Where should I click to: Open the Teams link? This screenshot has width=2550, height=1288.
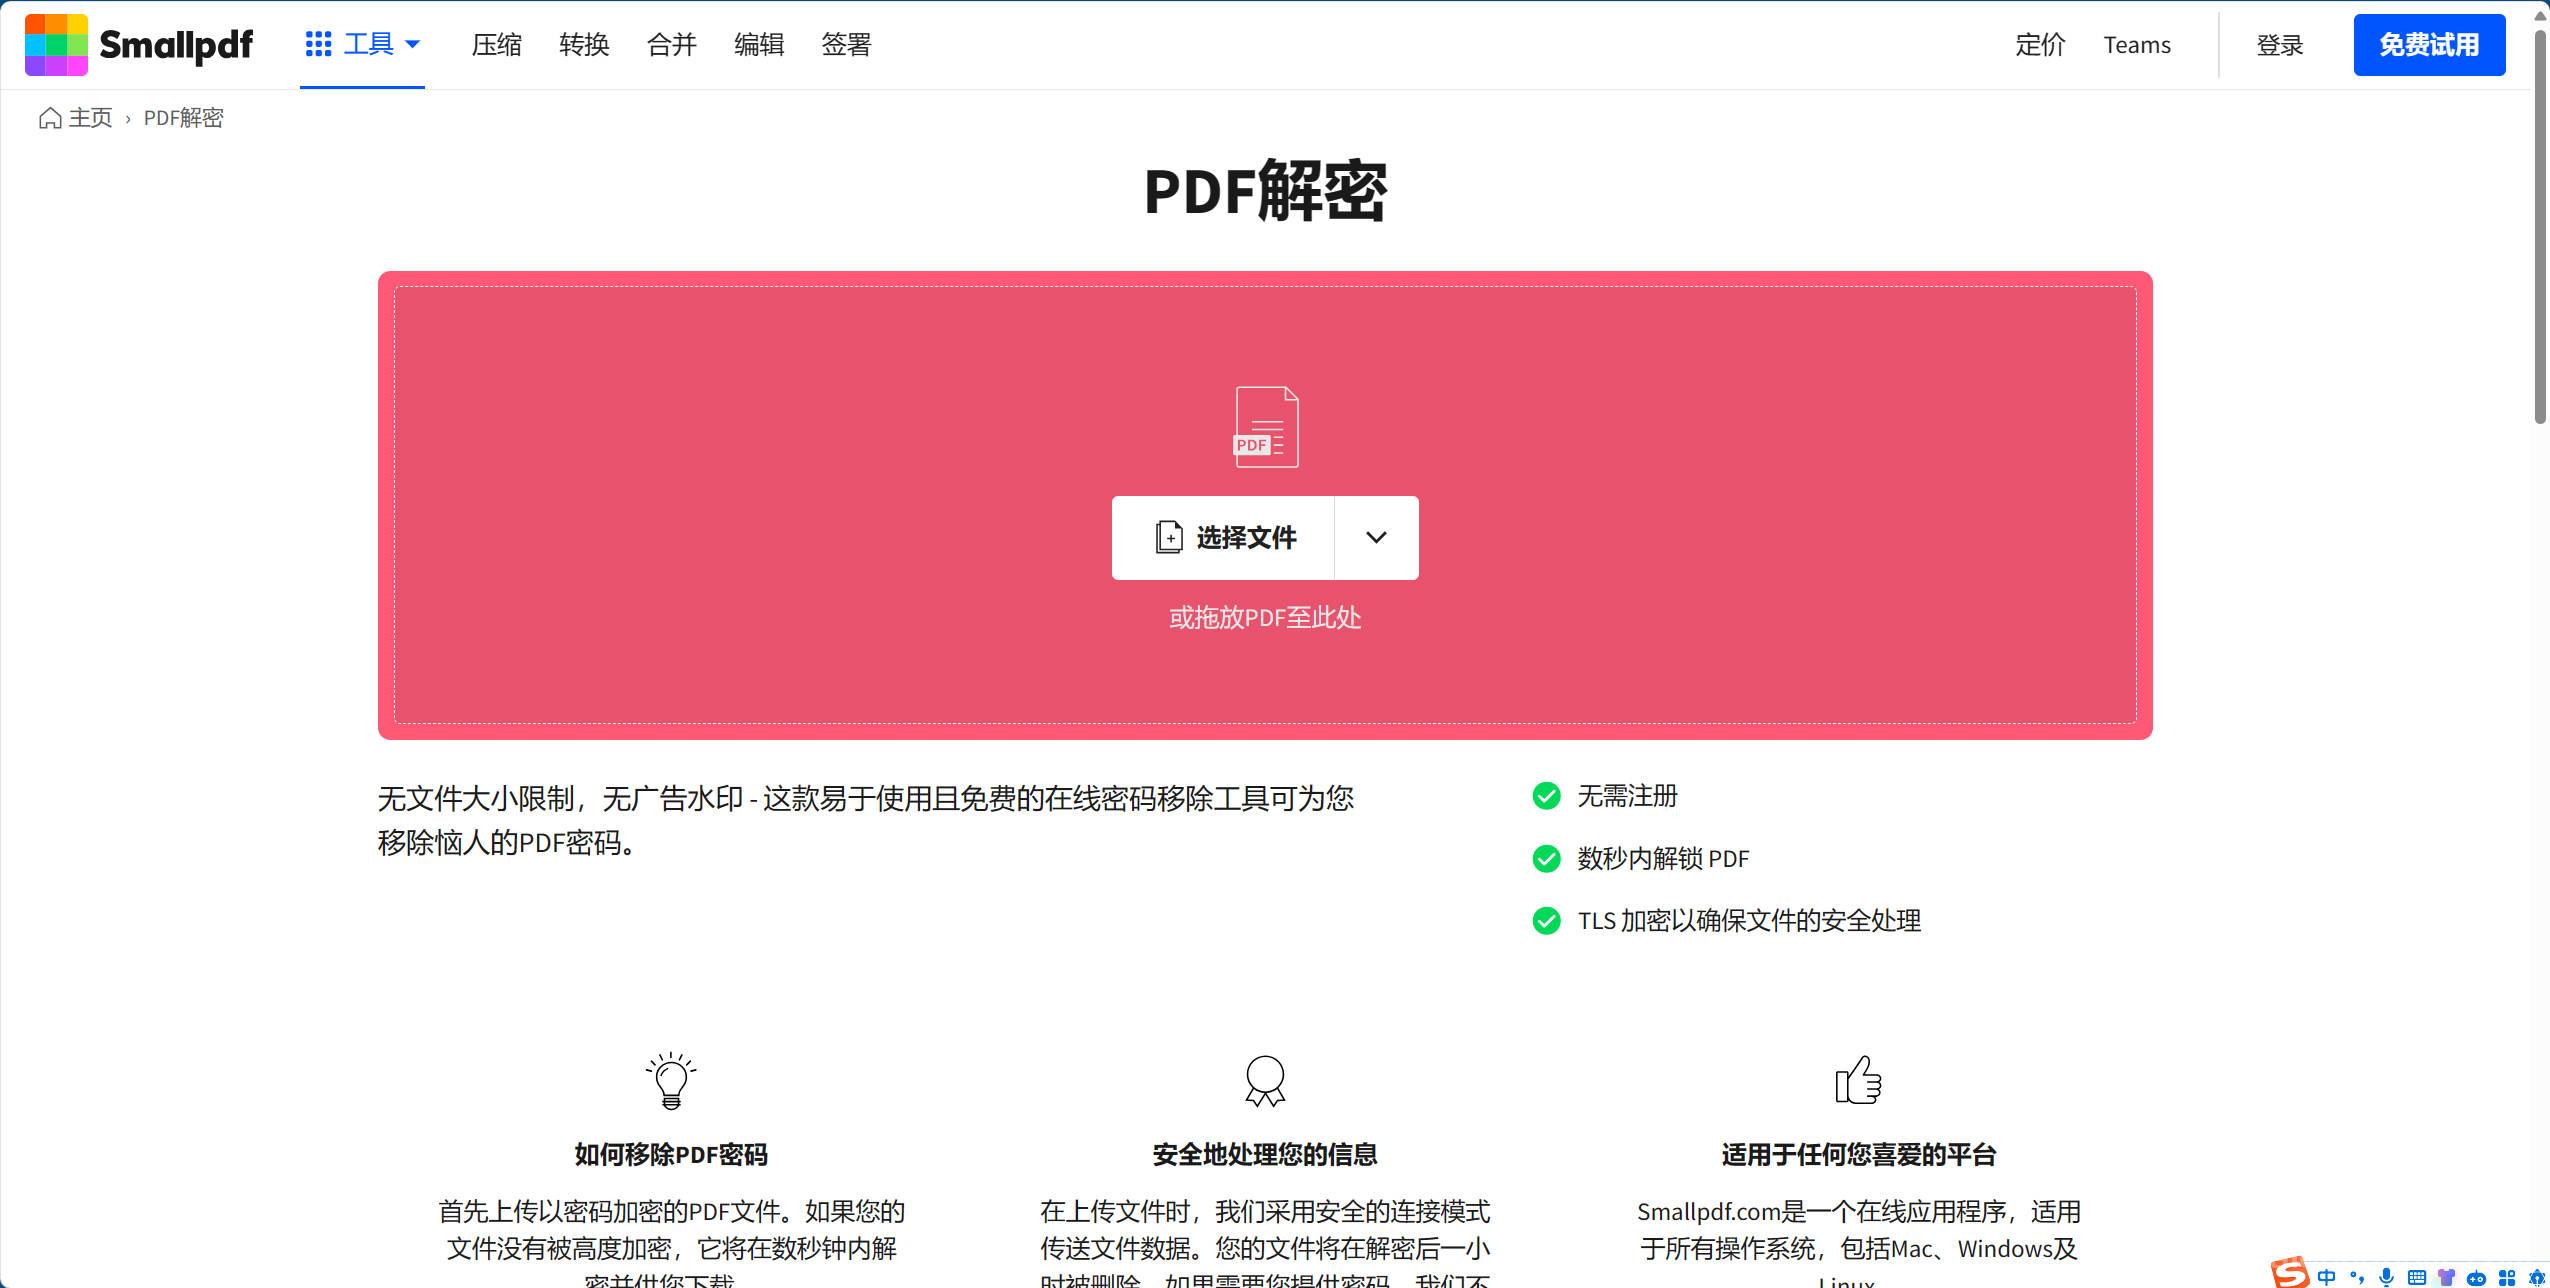tap(2137, 45)
